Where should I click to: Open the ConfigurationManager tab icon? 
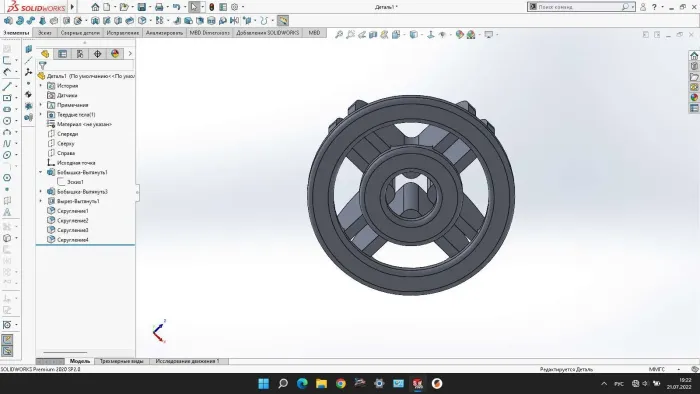pyautogui.click(x=80, y=54)
